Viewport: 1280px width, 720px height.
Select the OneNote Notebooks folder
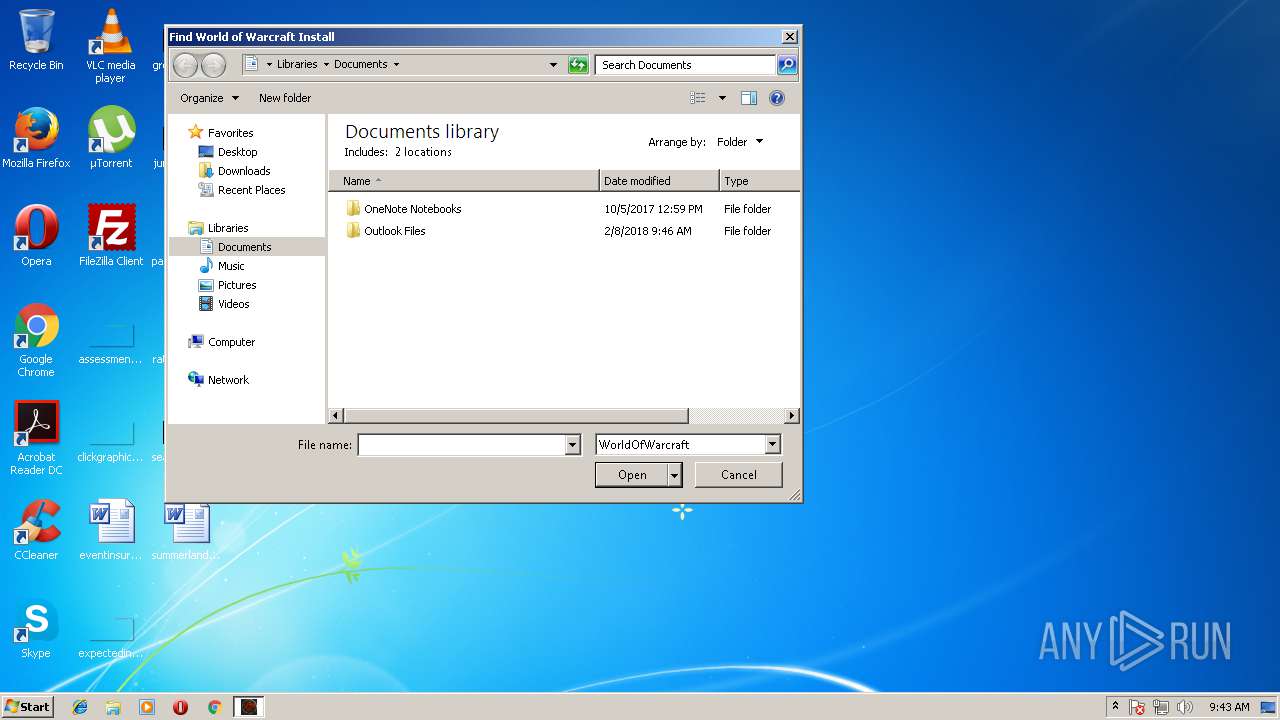coord(412,209)
